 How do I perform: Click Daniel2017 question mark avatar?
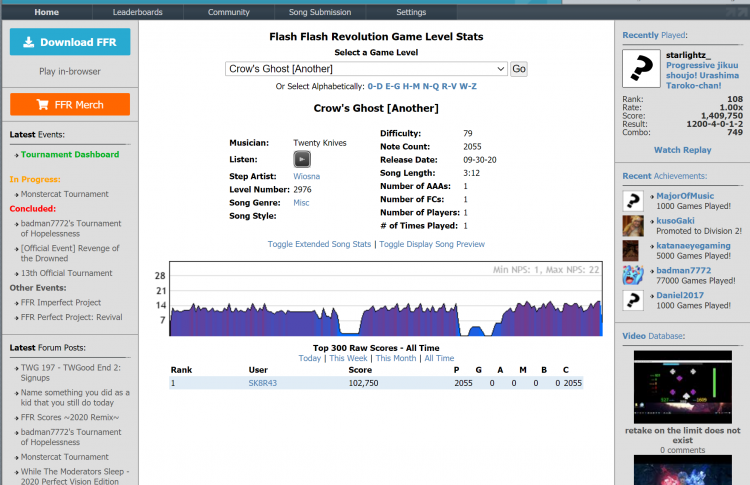632,300
